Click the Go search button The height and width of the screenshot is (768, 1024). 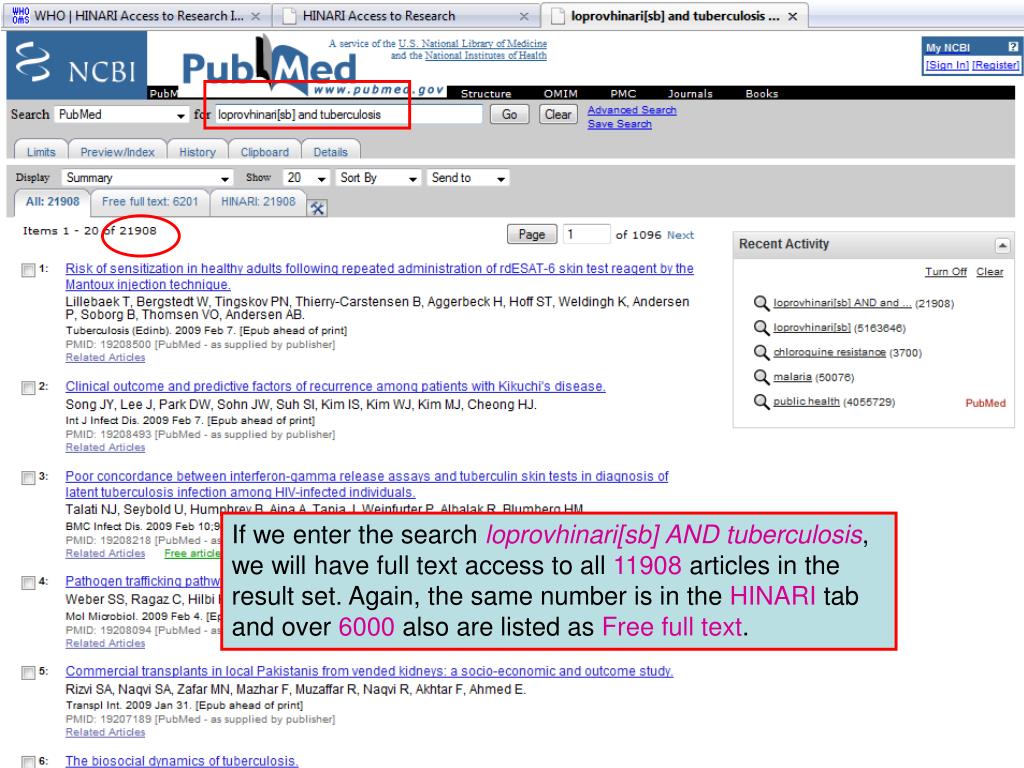(x=509, y=114)
